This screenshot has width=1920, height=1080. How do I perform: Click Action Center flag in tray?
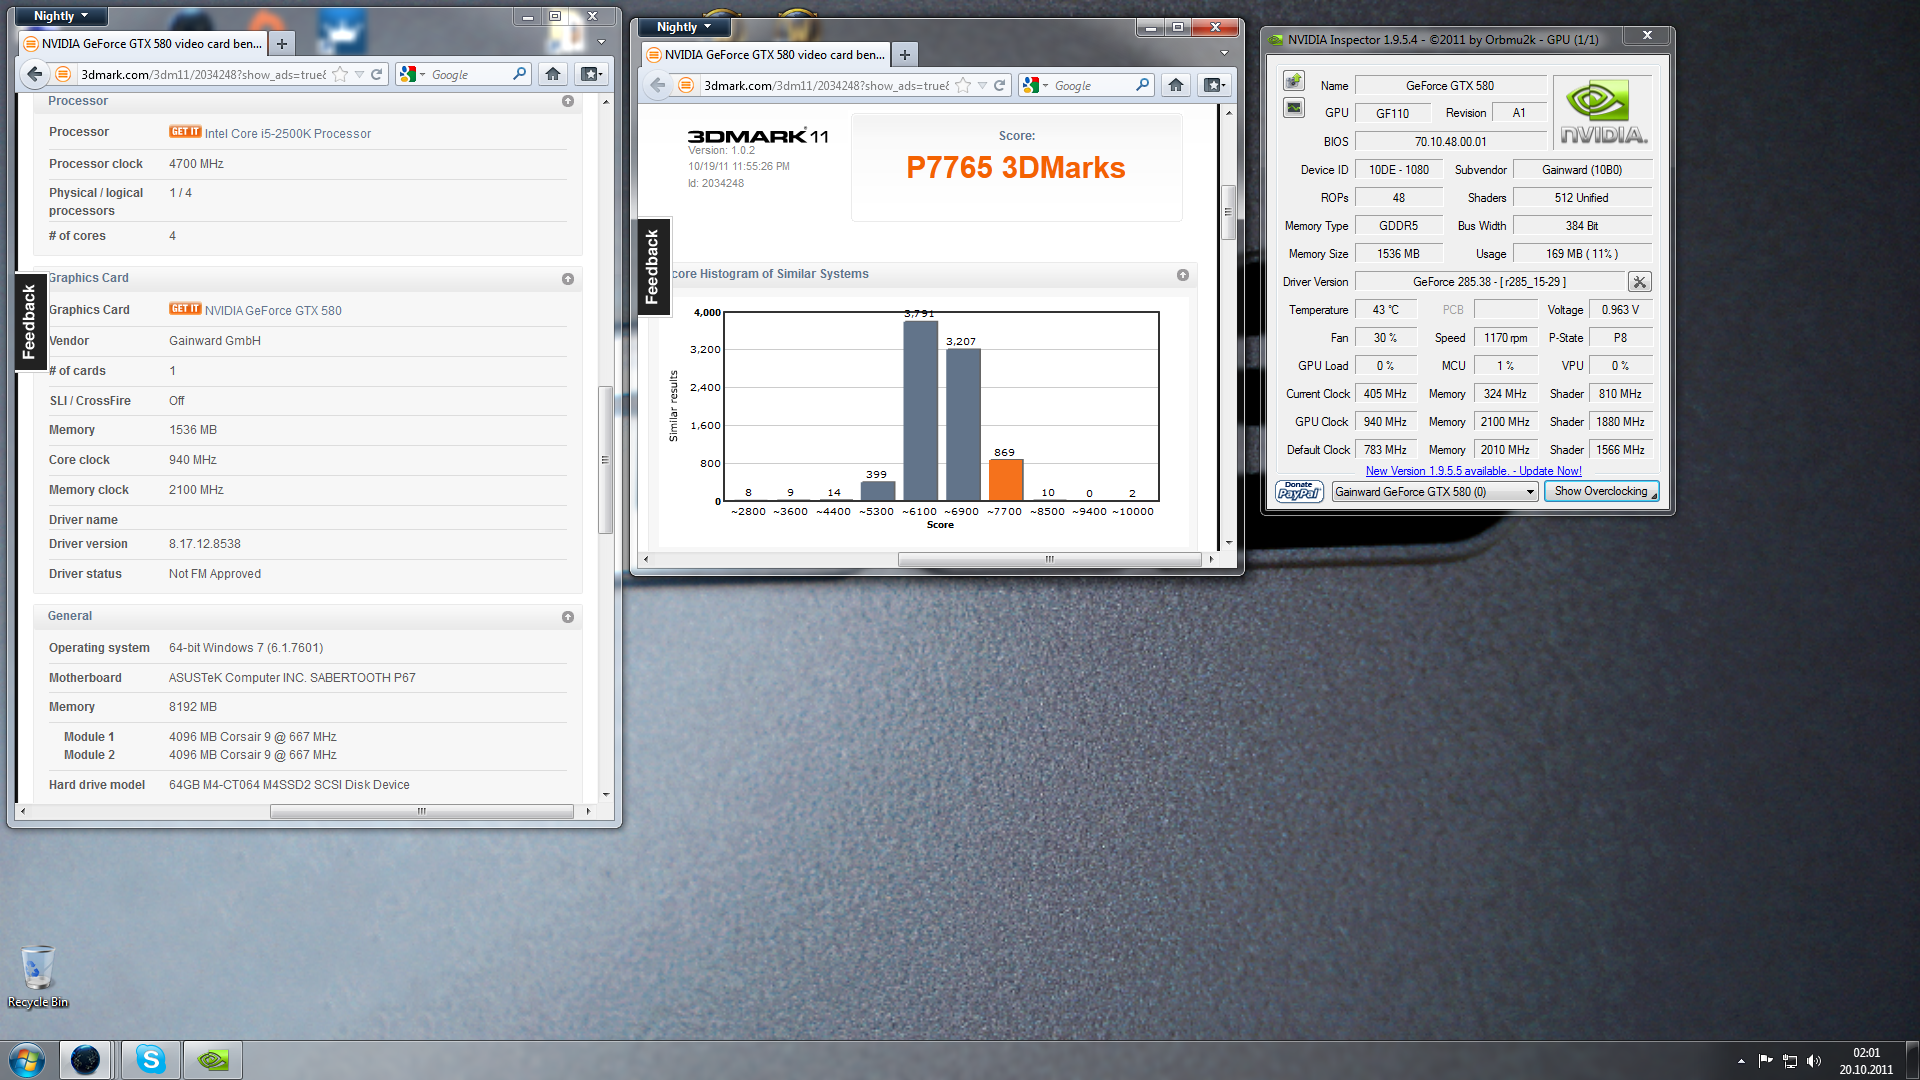point(1765,1061)
